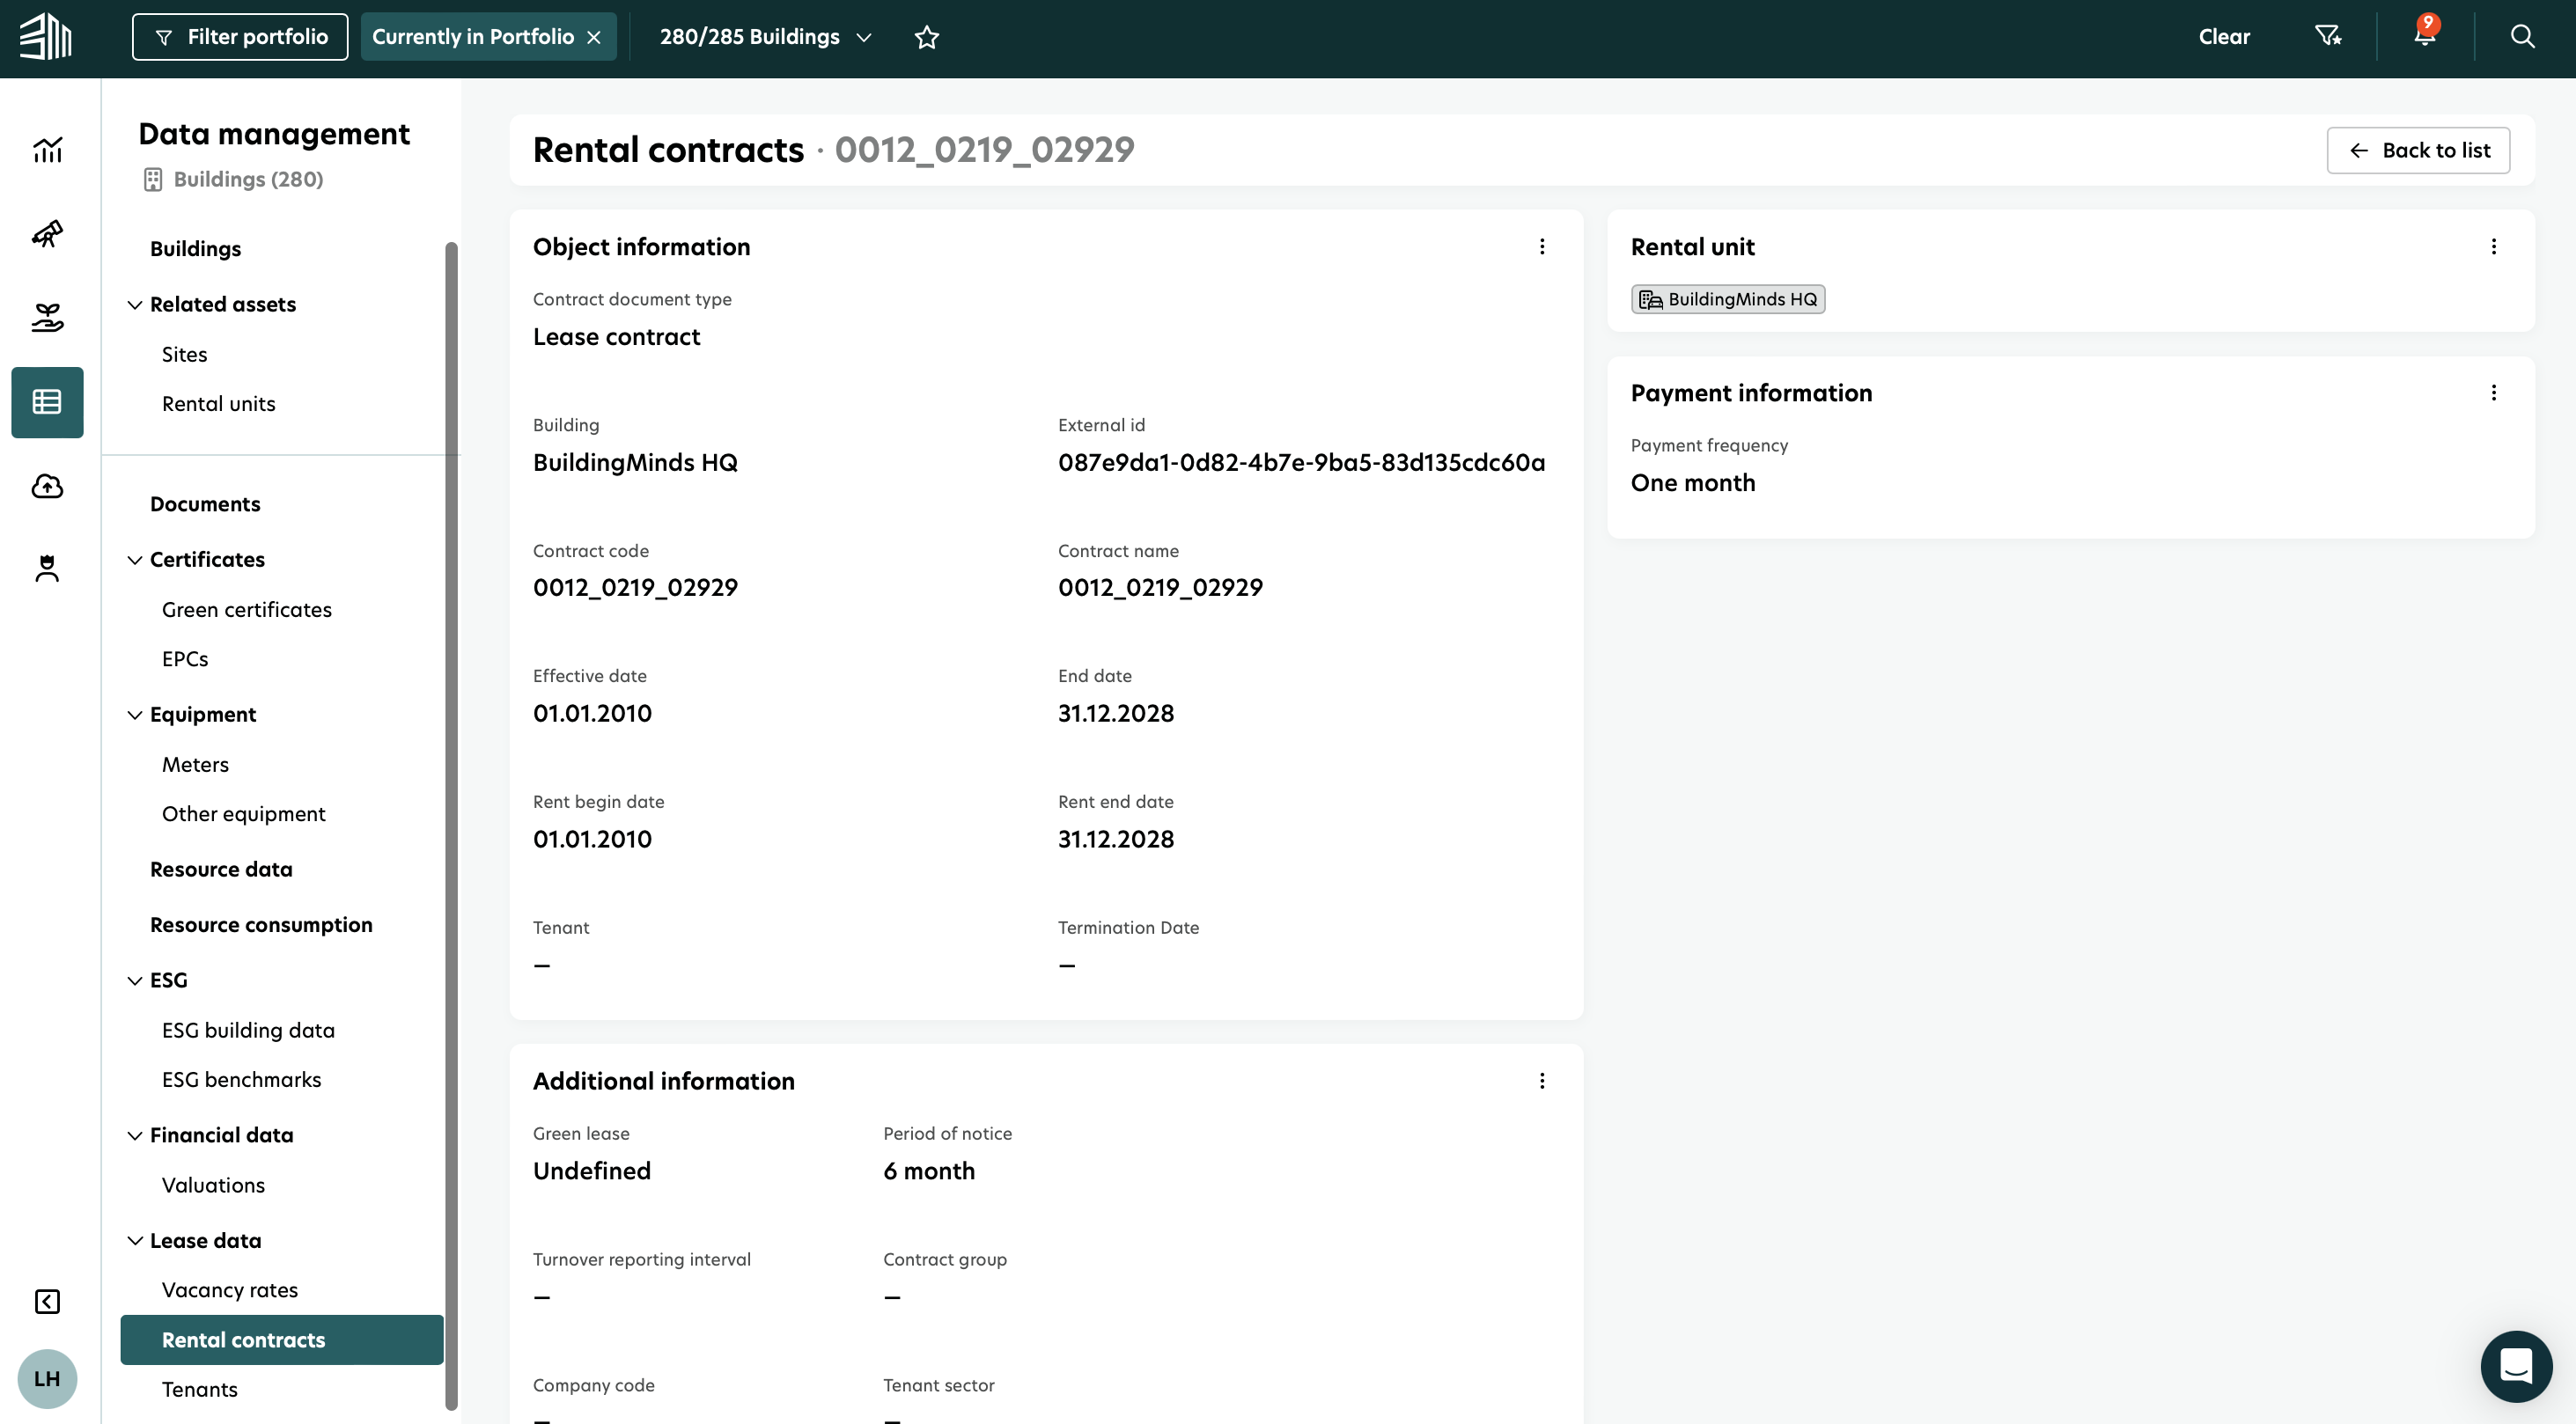Open the notifications bell icon
Image resolution: width=2576 pixels, height=1424 pixels.
[2424, 36]
